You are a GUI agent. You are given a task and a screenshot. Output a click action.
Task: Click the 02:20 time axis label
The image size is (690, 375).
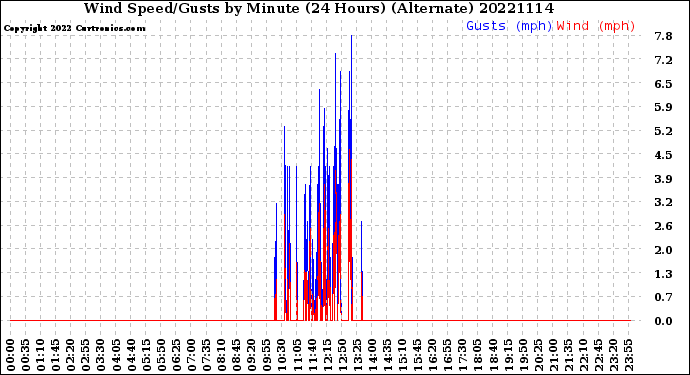click(x=71, y=355)
